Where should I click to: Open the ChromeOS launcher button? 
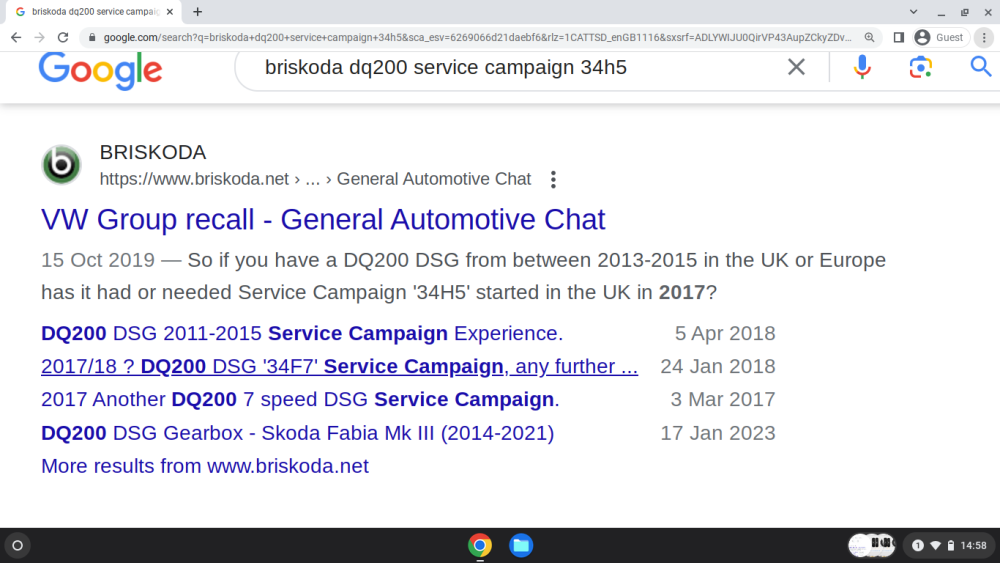click(x=18, y=545)
